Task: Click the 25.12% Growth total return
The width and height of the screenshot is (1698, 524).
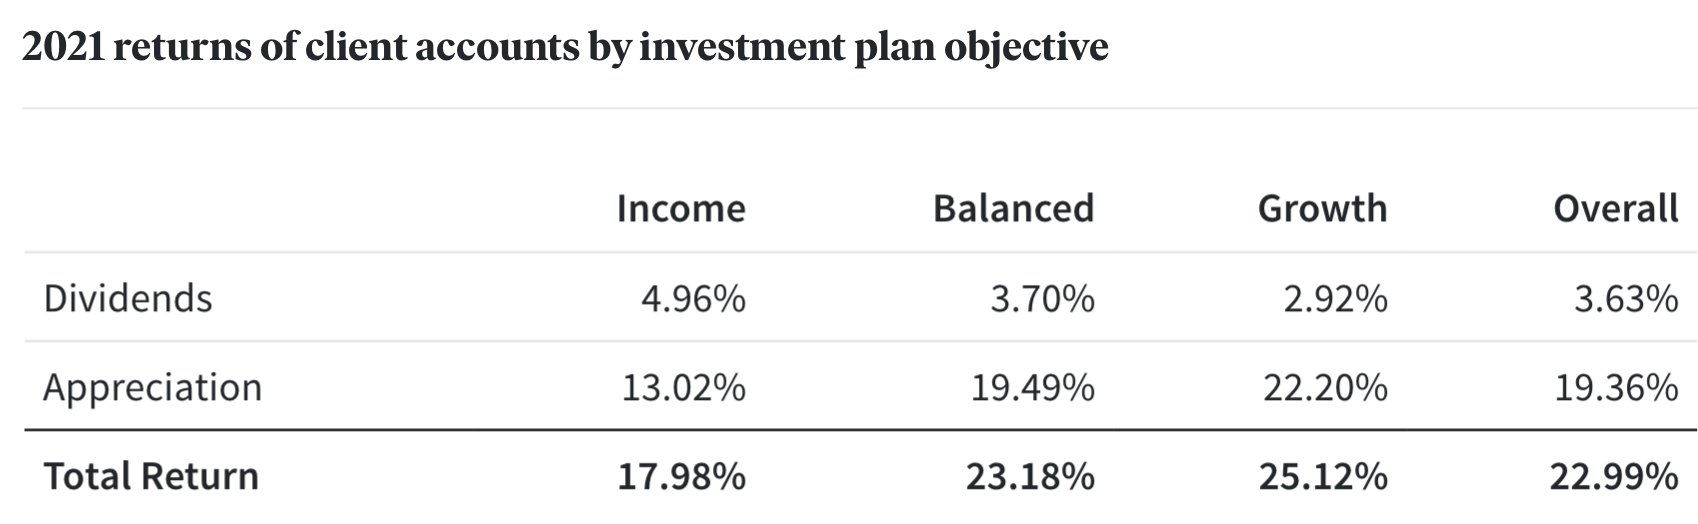Action: click(x=1323, y=476)
